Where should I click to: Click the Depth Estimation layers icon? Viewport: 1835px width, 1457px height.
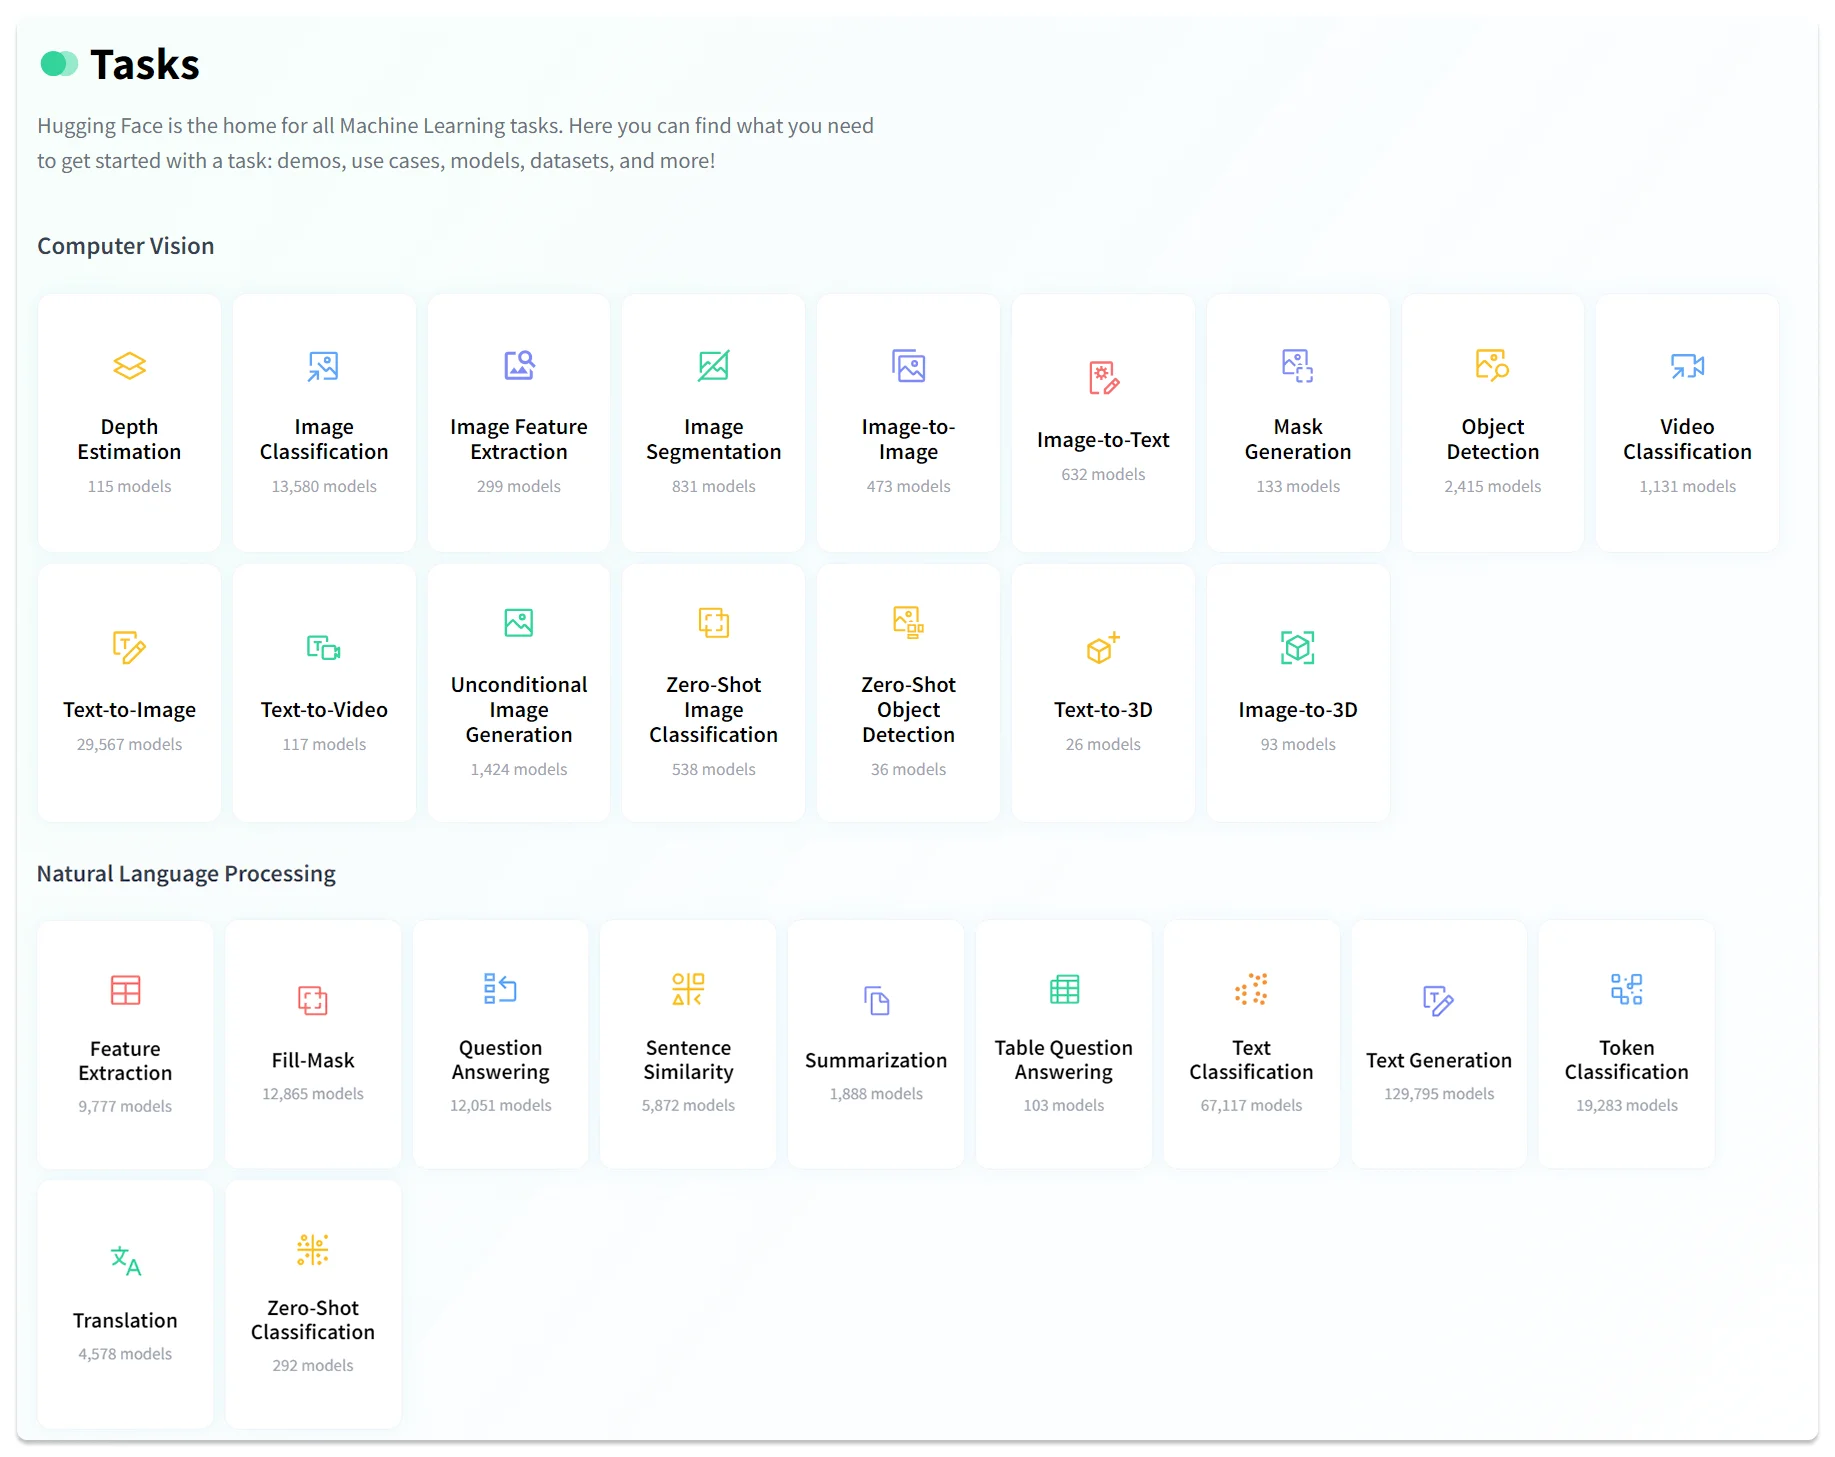pos(129,366)
